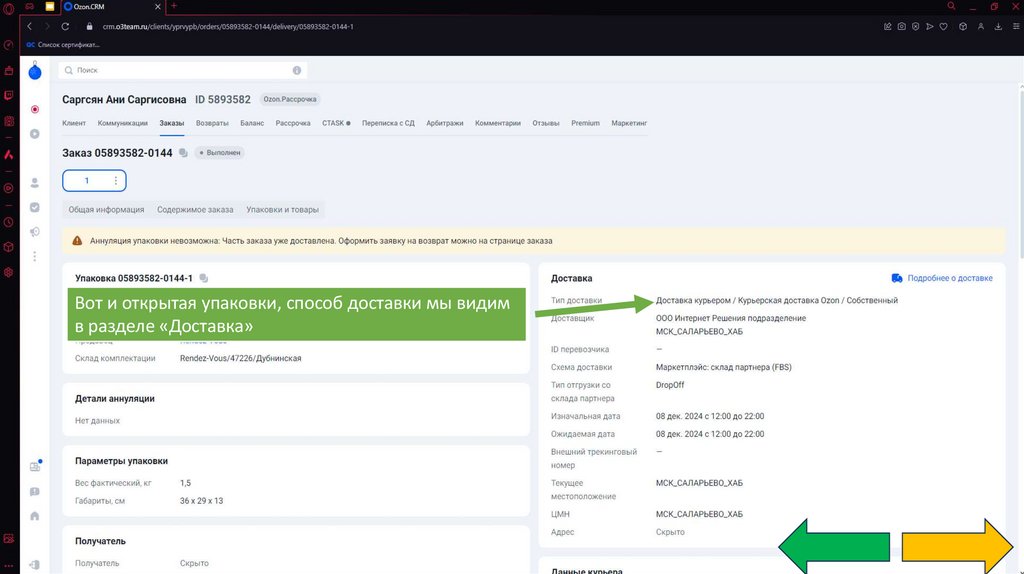Switch to the Отзывы tab
The width and height of the screenshot is (1024, 574).
[x=545, y=123]
